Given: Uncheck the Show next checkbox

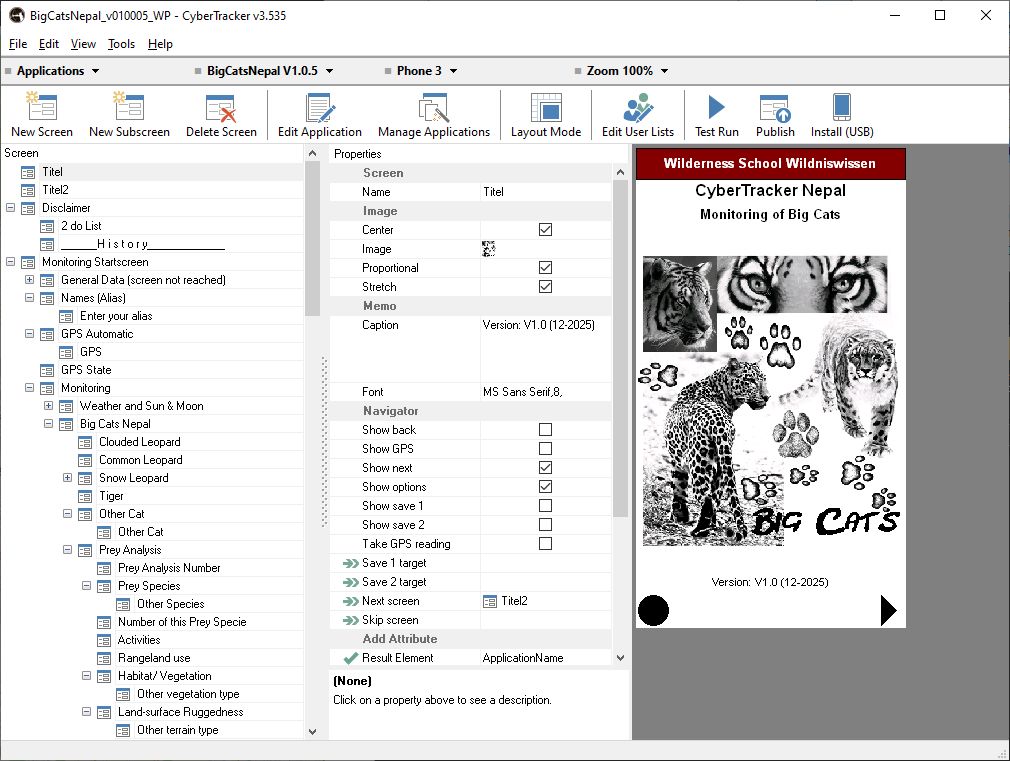Looking at the screenshot, I should tap(545, 468).
